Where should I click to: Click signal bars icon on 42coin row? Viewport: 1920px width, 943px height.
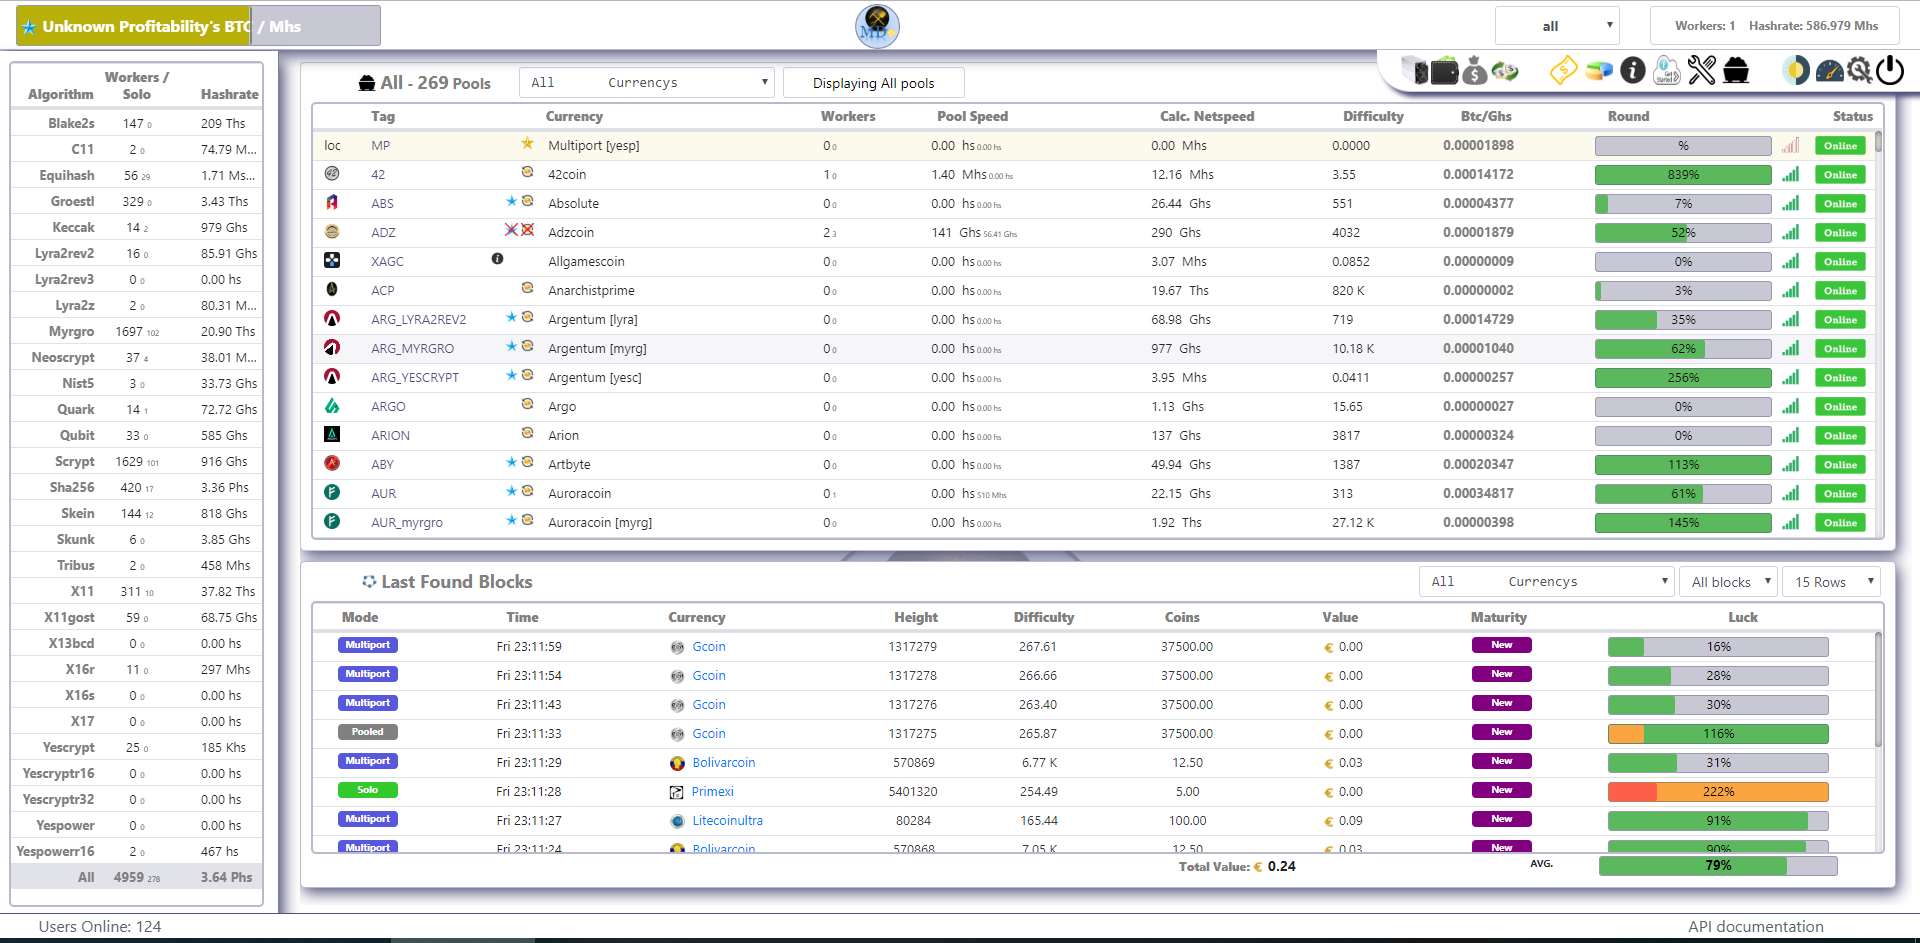(x=1790, y=174)
